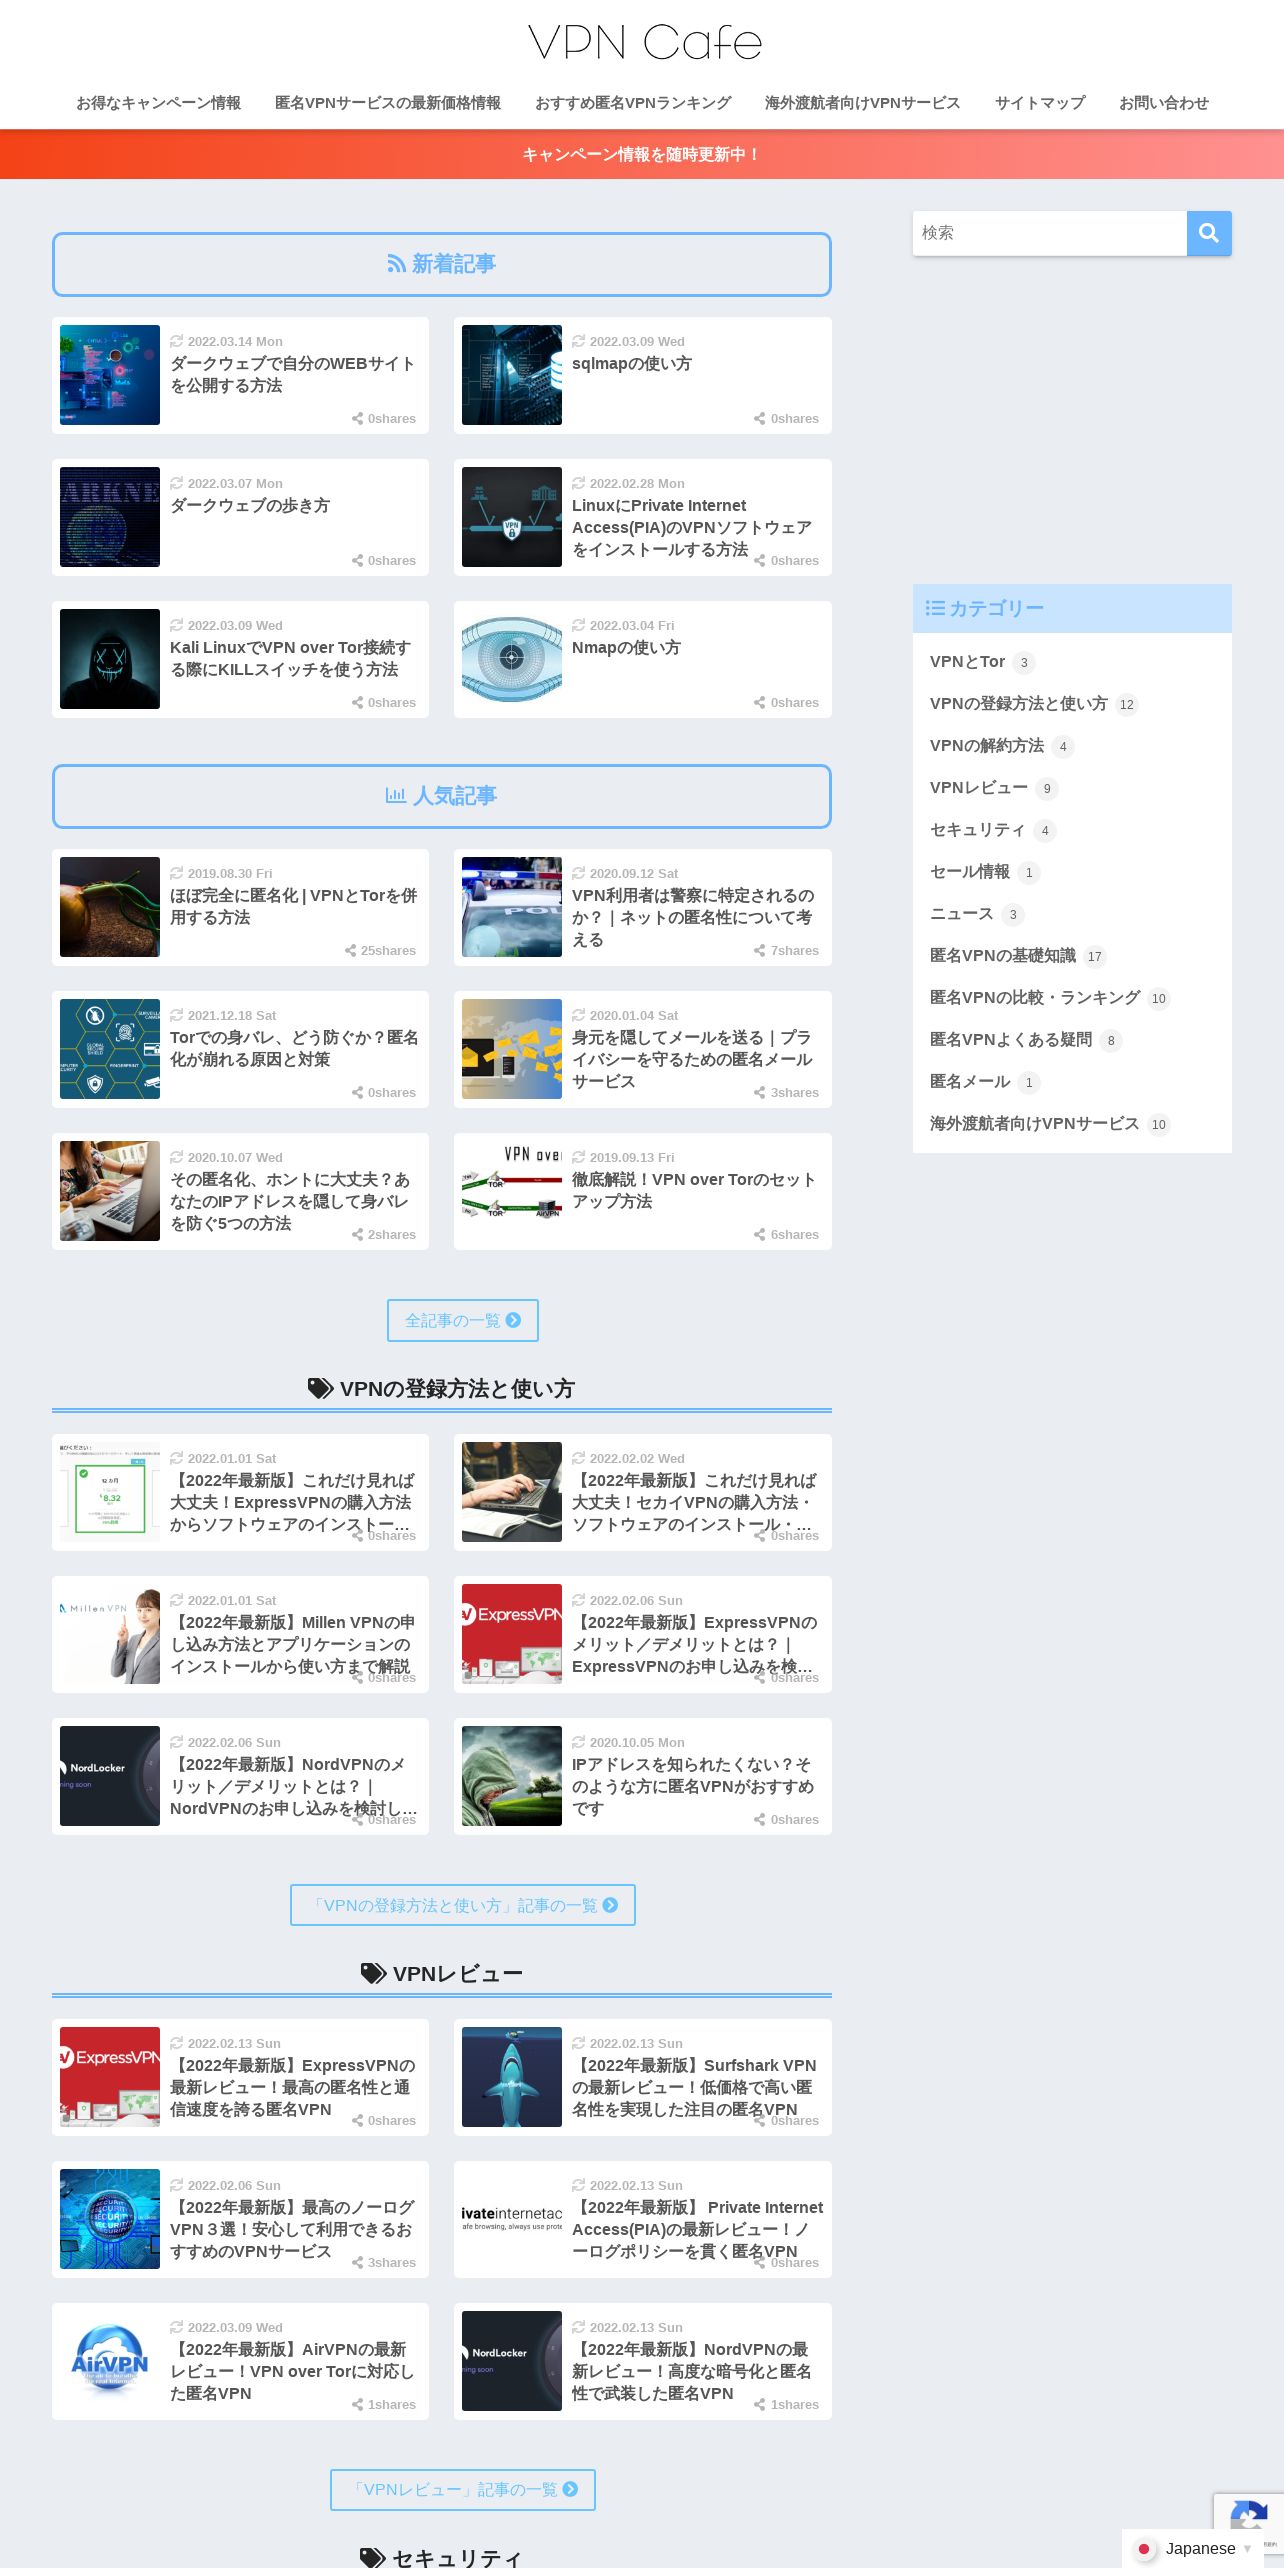Image resolution: width=1284 pixels, height=2568 pixels.
Task: Select the 匿名VPNの比較・ランキング category
Action: click(1035, 998)
